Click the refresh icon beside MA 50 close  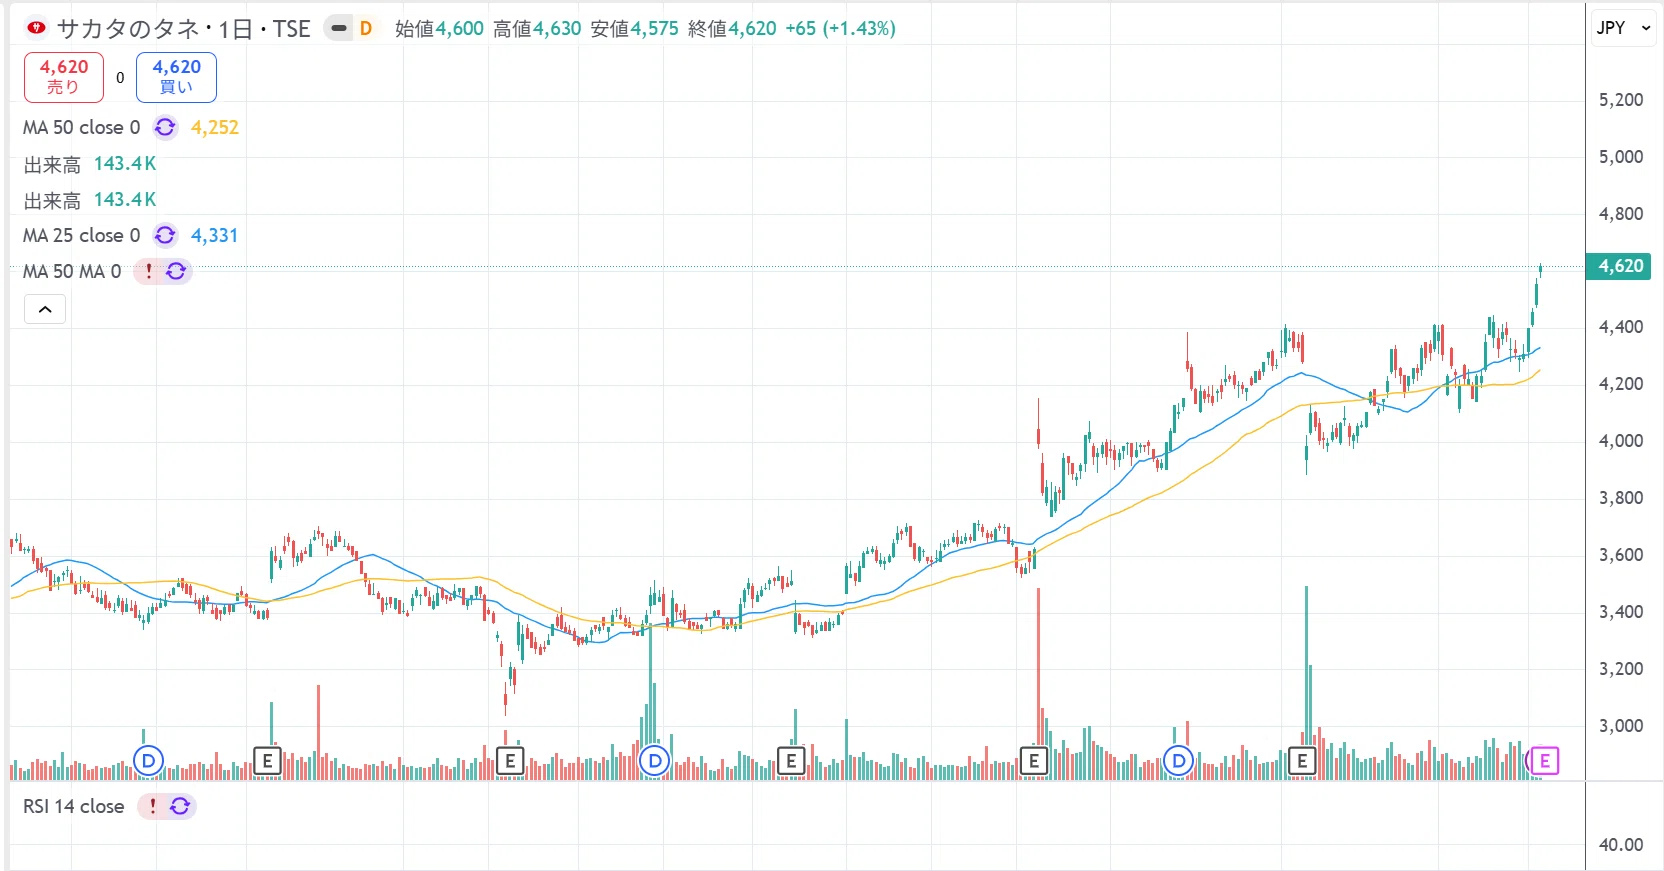(165, 127)
